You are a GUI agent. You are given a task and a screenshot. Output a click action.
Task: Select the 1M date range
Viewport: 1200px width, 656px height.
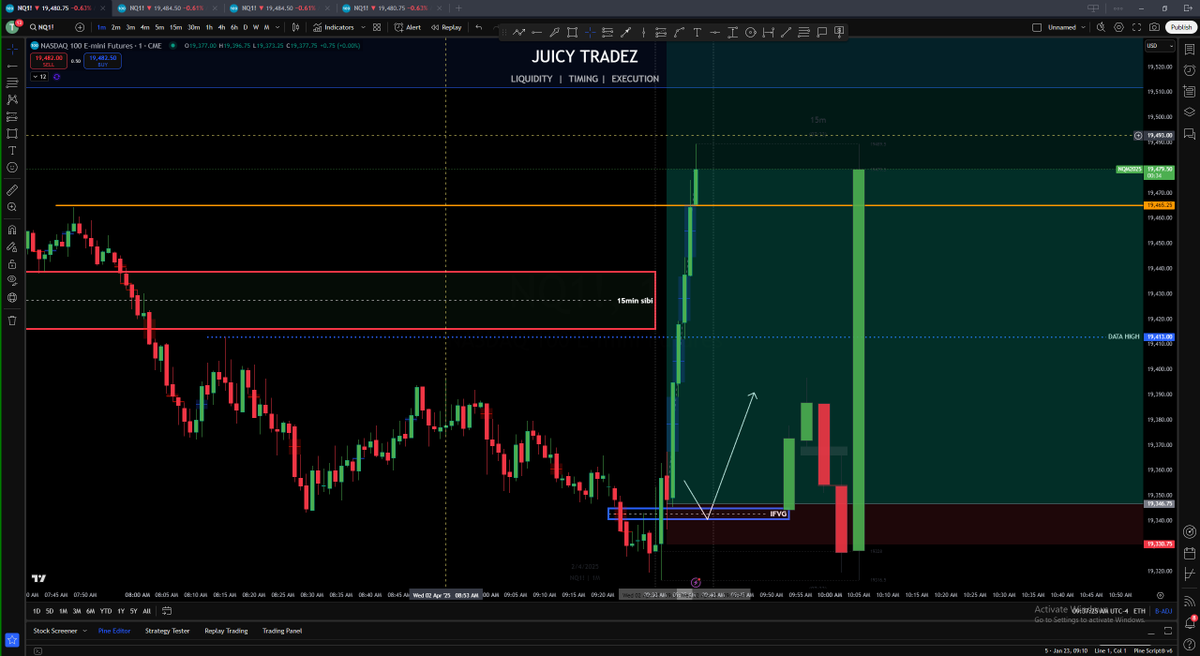[x=63, y=611]
